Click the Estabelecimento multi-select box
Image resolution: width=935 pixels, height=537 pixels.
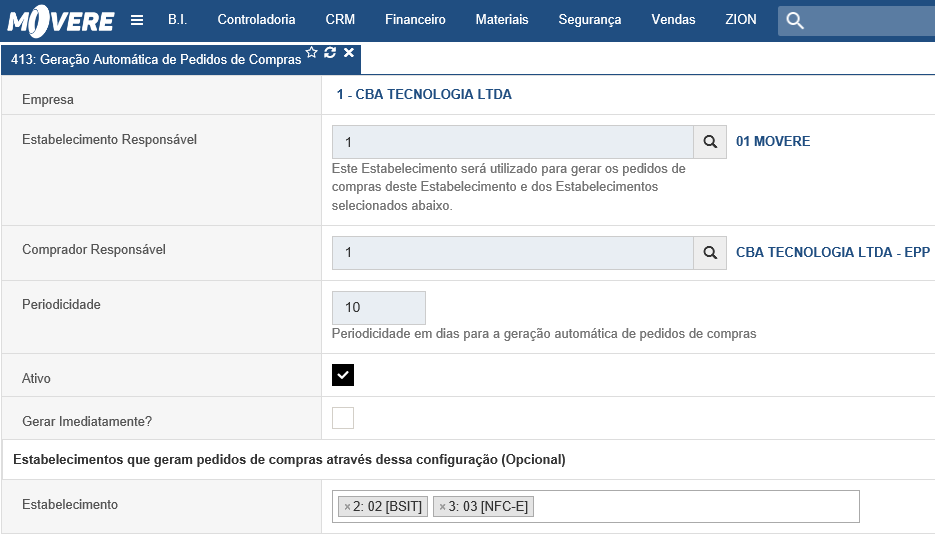(x=596, y=507)
